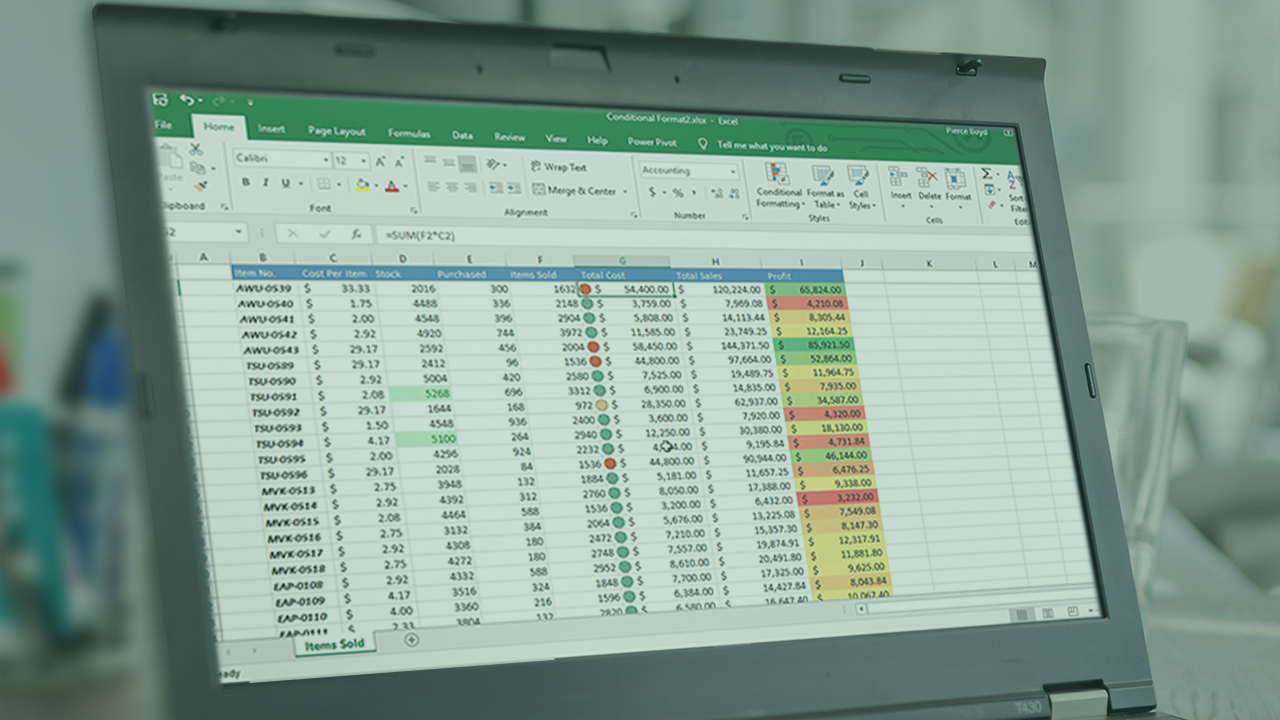
Task: Open the Formulas ribbon tab
Action: [409, 133]
